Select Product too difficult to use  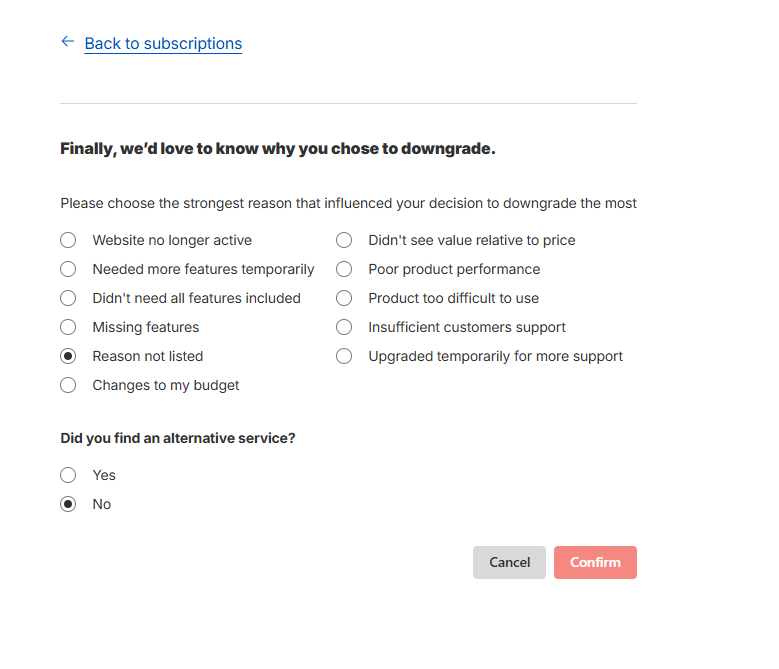(x=344, y=298)
